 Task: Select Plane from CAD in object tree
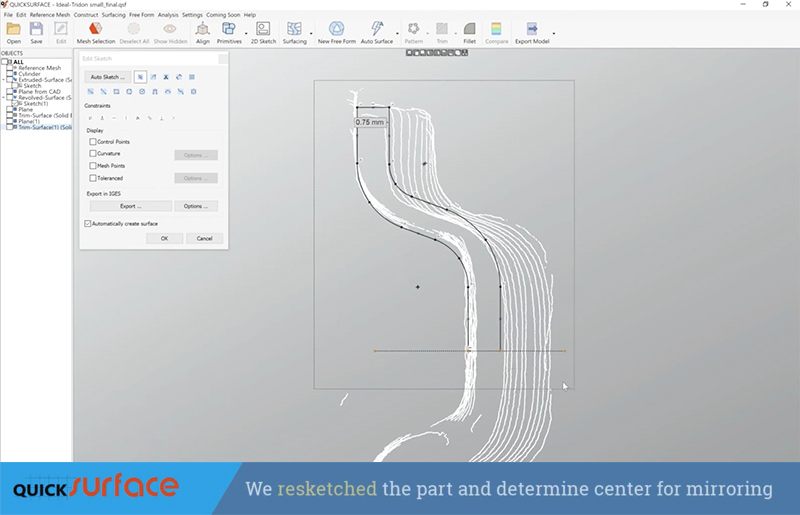coord(40,91)
